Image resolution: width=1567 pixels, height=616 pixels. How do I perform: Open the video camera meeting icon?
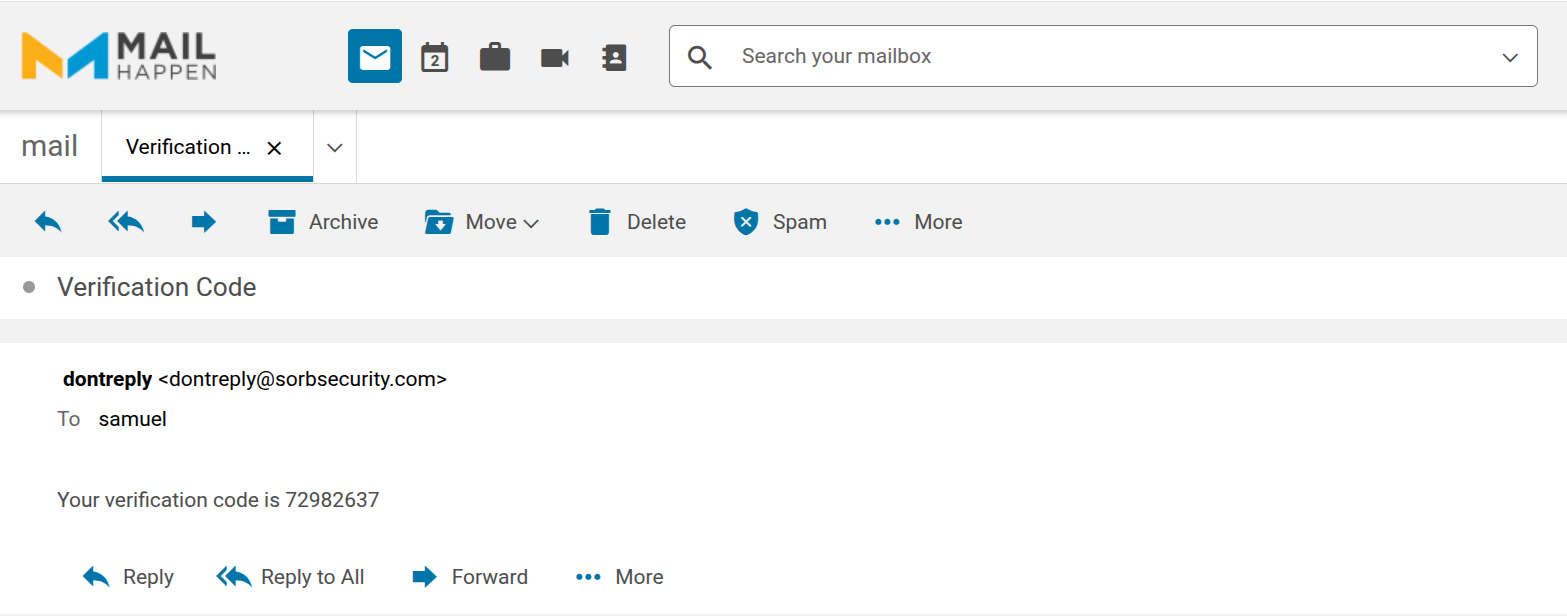[555, 57]
